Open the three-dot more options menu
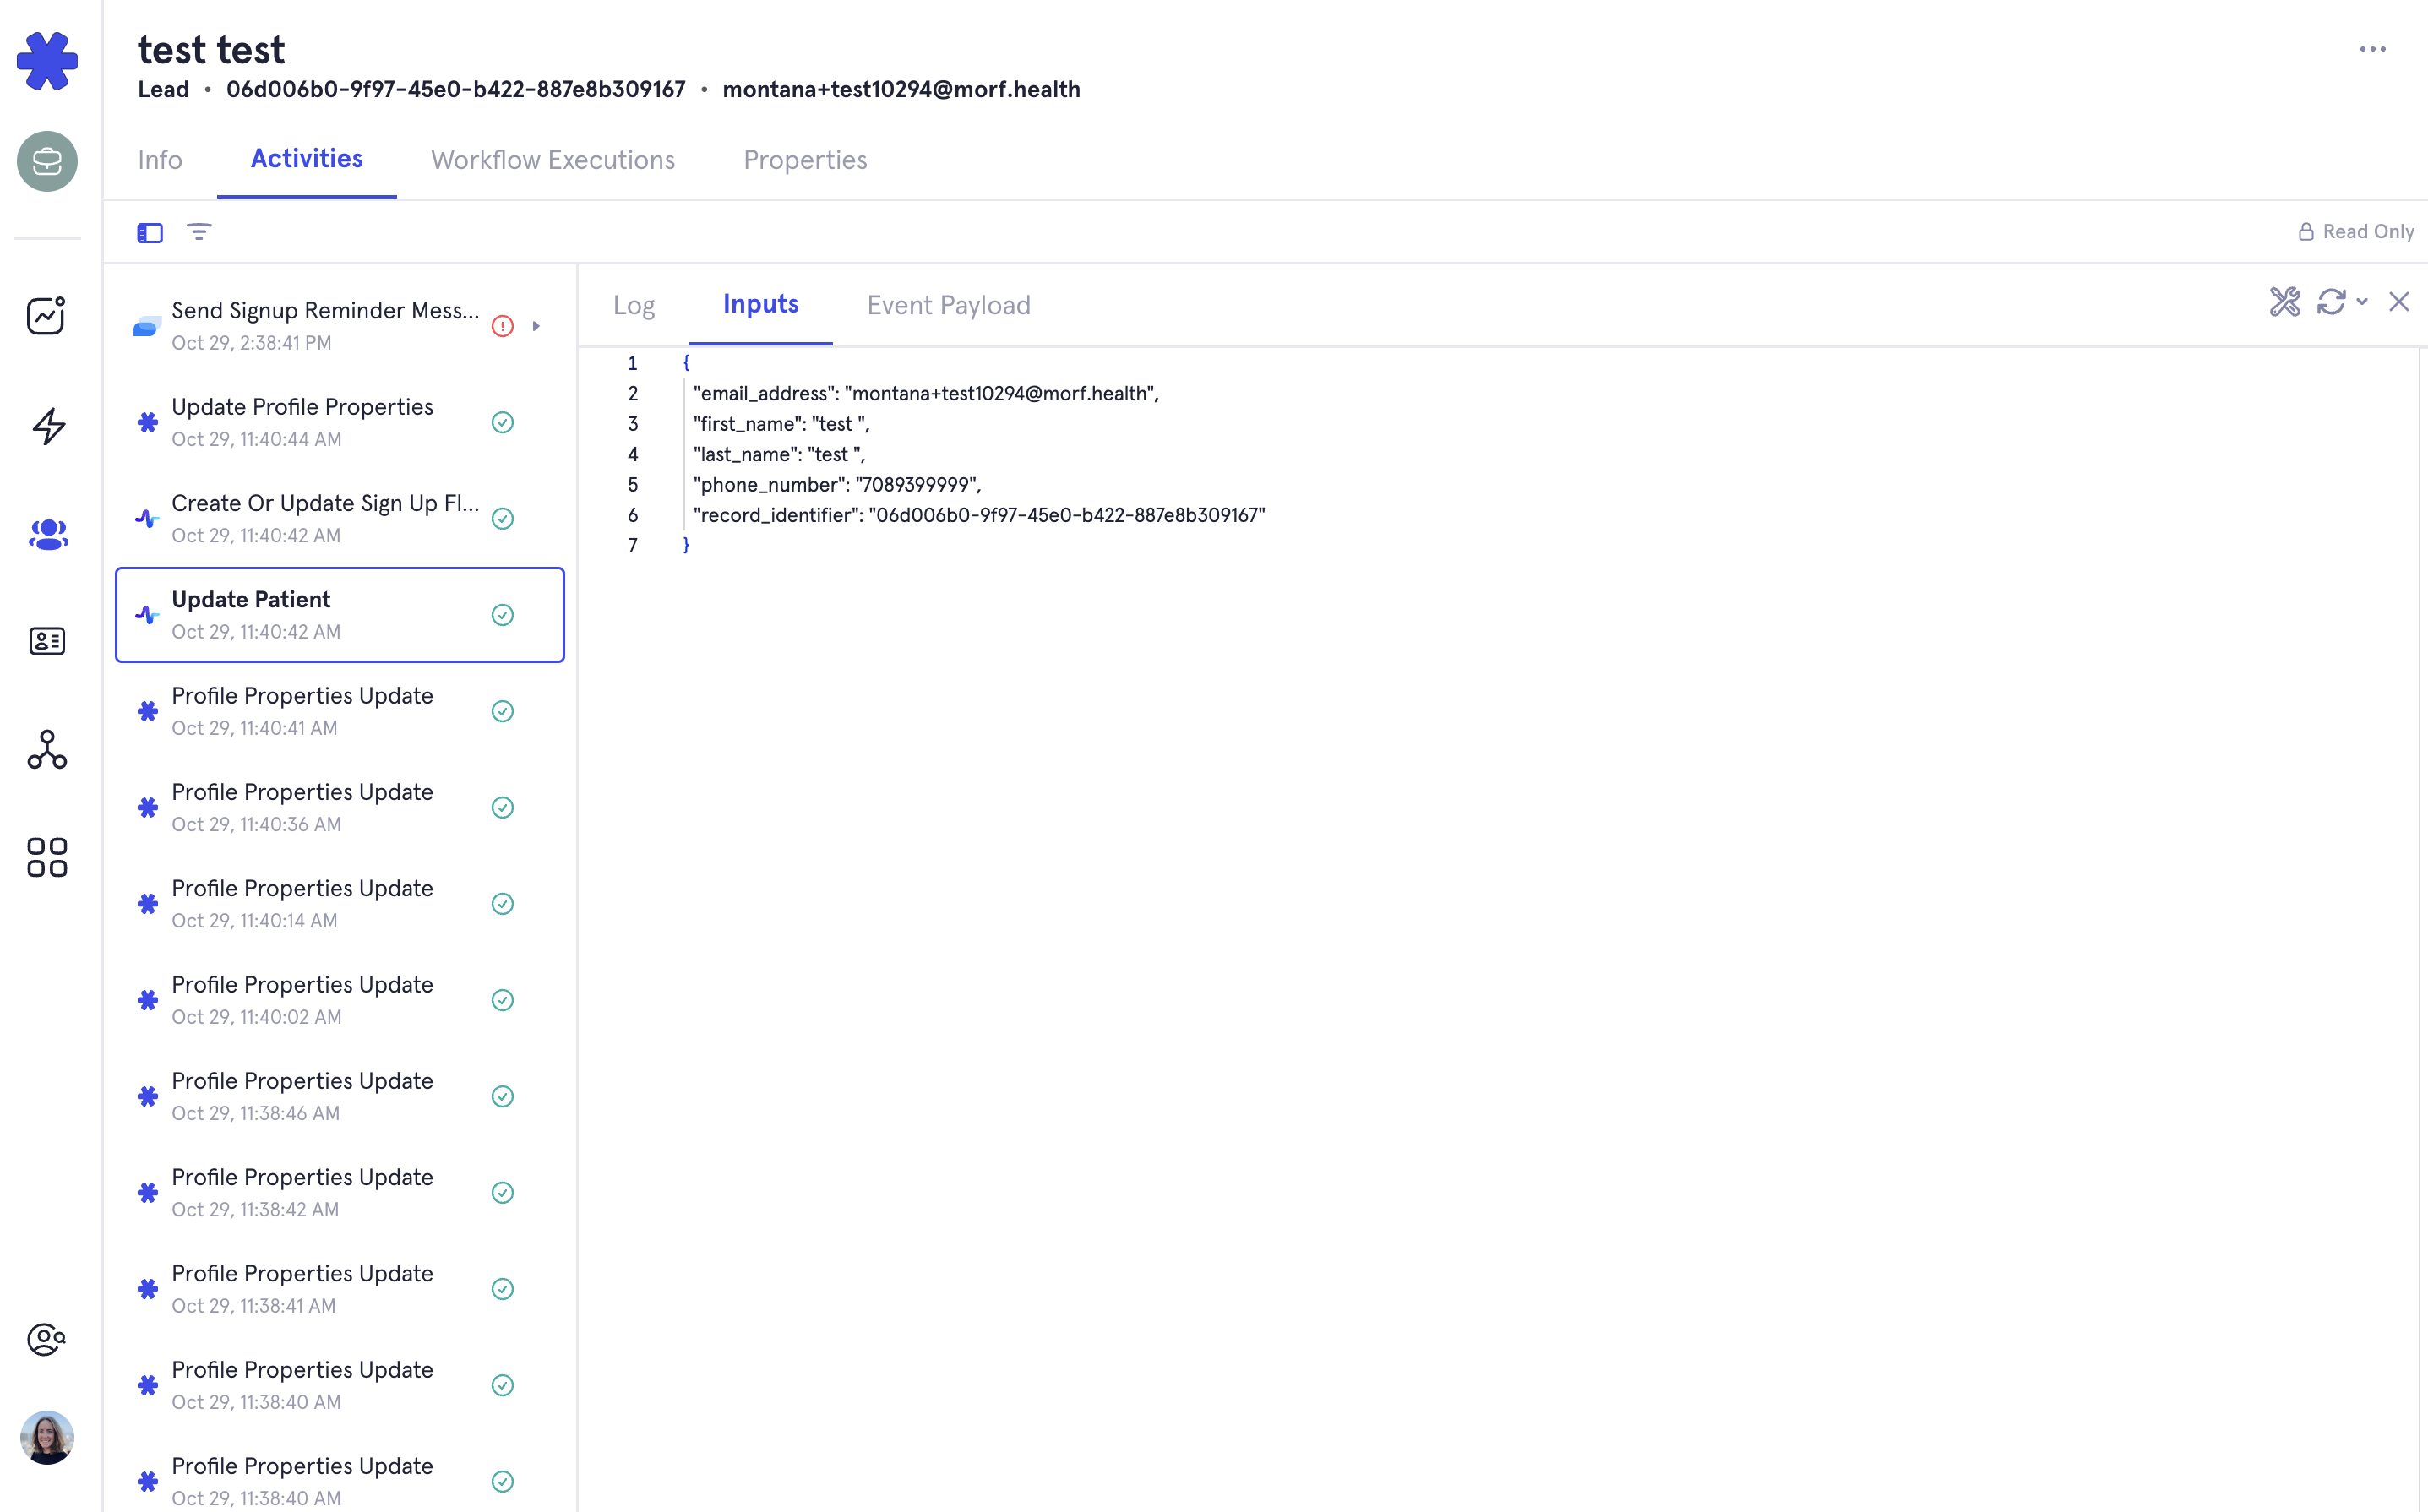 (x=2372, y=49)
